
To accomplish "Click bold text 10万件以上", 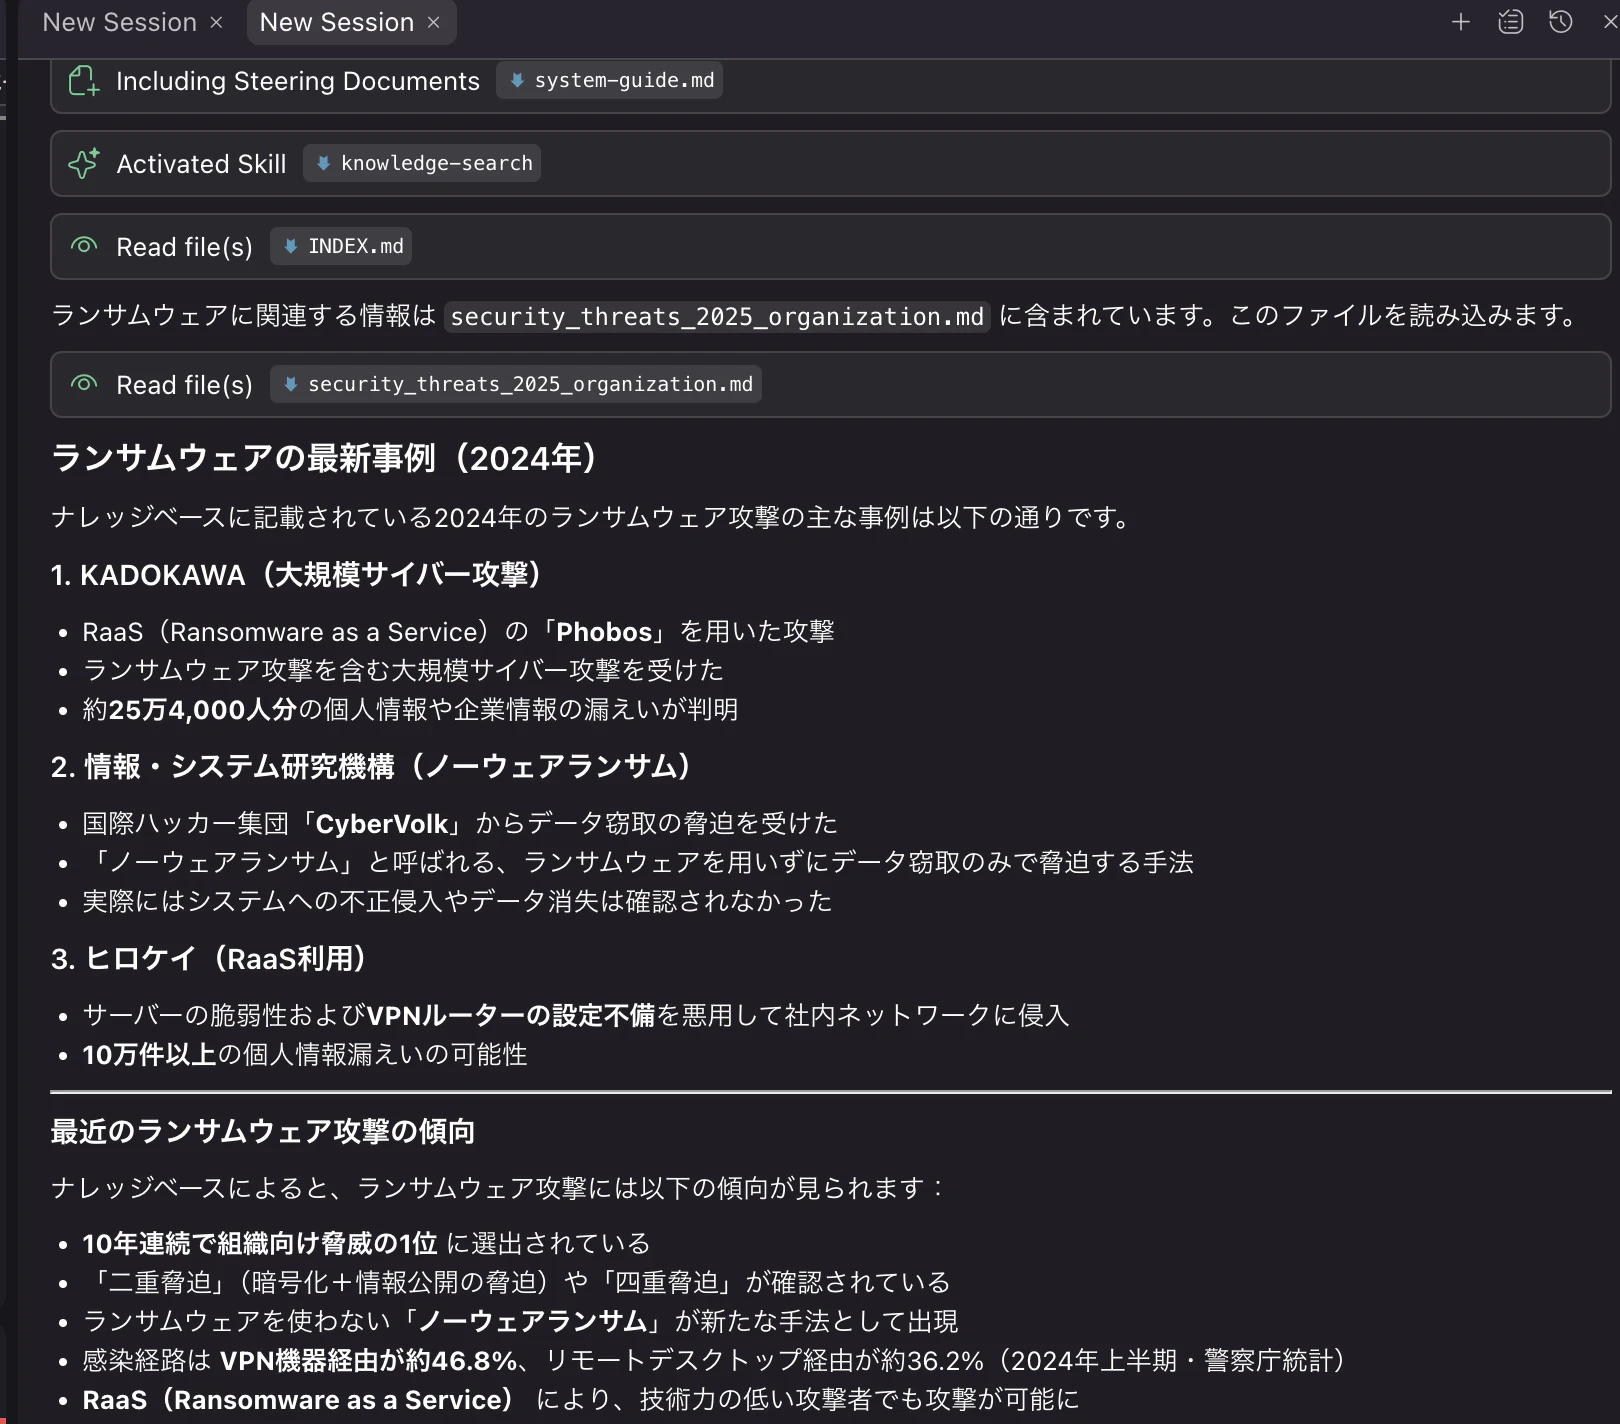I will 149,1055.
